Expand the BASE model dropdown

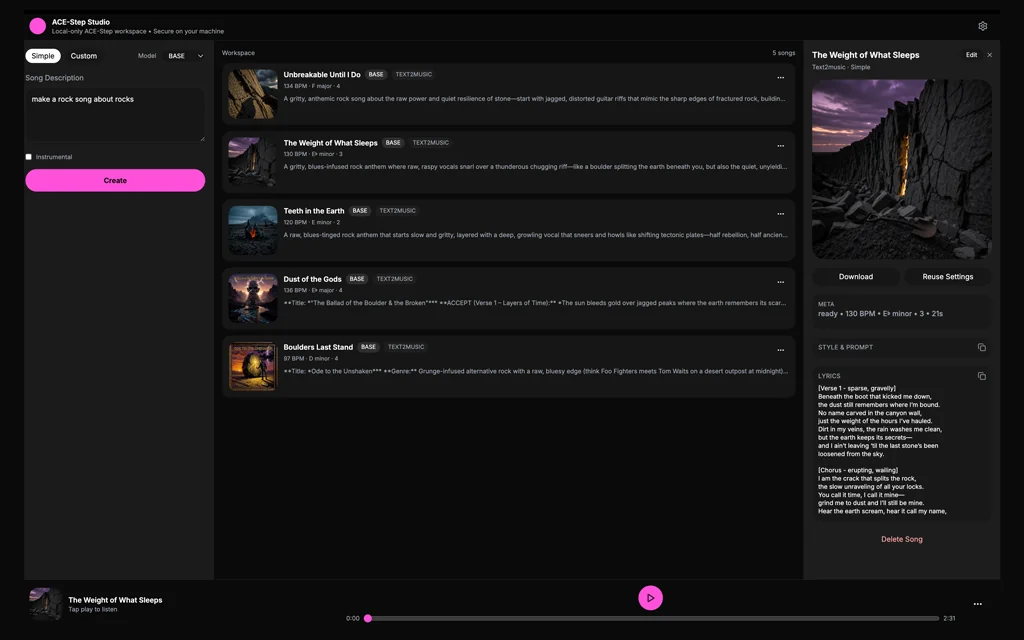(185, 56)
